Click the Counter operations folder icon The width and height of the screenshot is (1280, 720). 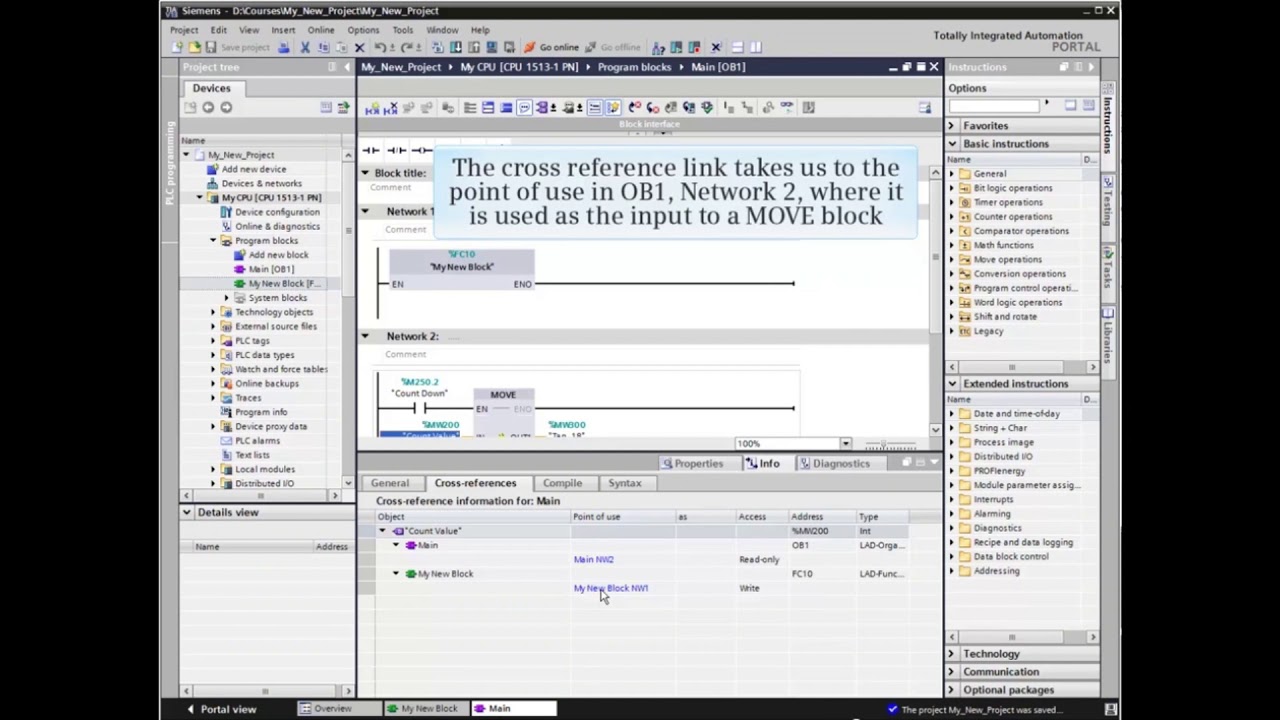965,216
